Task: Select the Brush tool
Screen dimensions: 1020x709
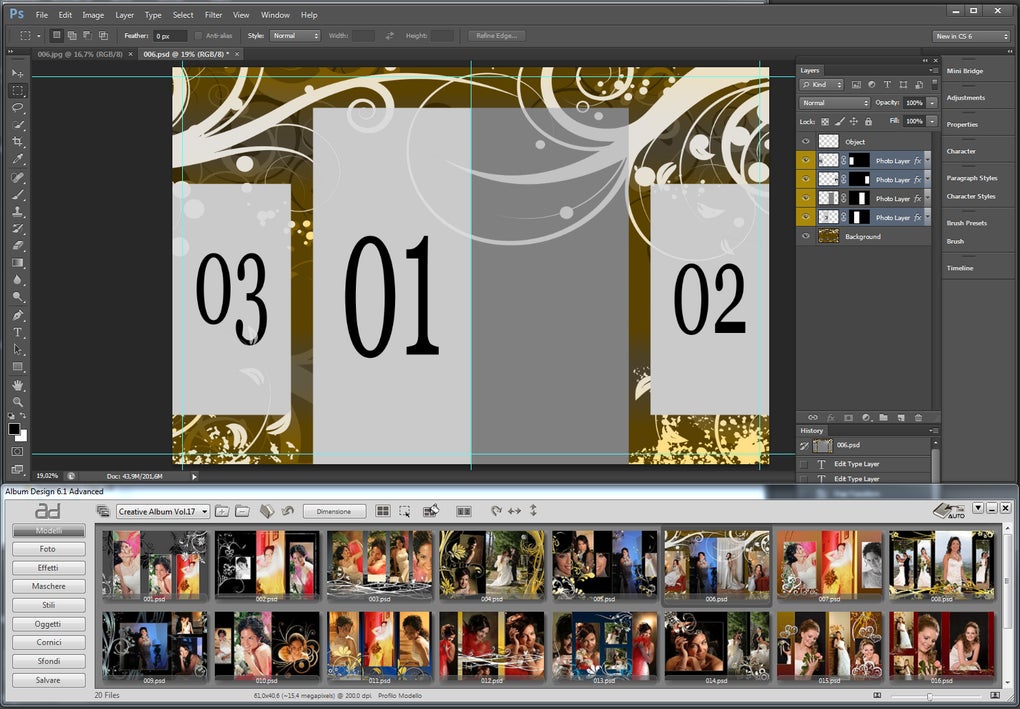Action: pyautogui.click(x=18, y=194)
